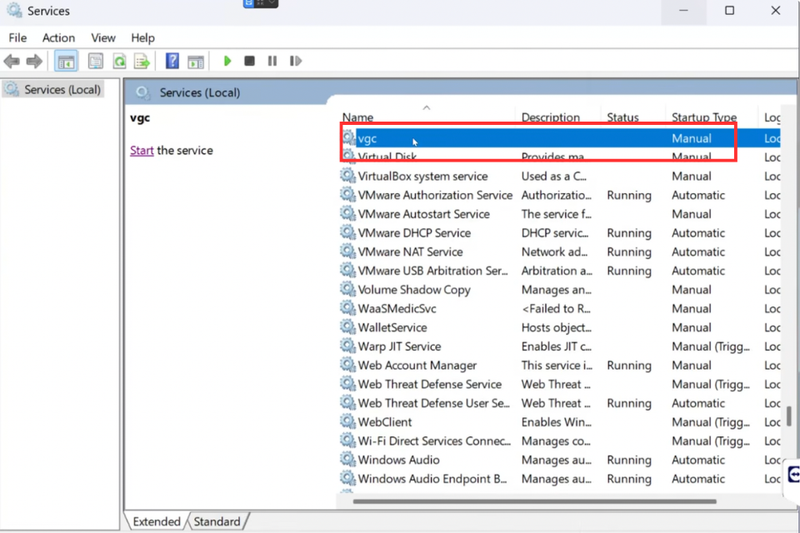This screenshot has width=800, height=533.
Task: Click the horizontal scrollbar of the services list
Action: (534, 501)
